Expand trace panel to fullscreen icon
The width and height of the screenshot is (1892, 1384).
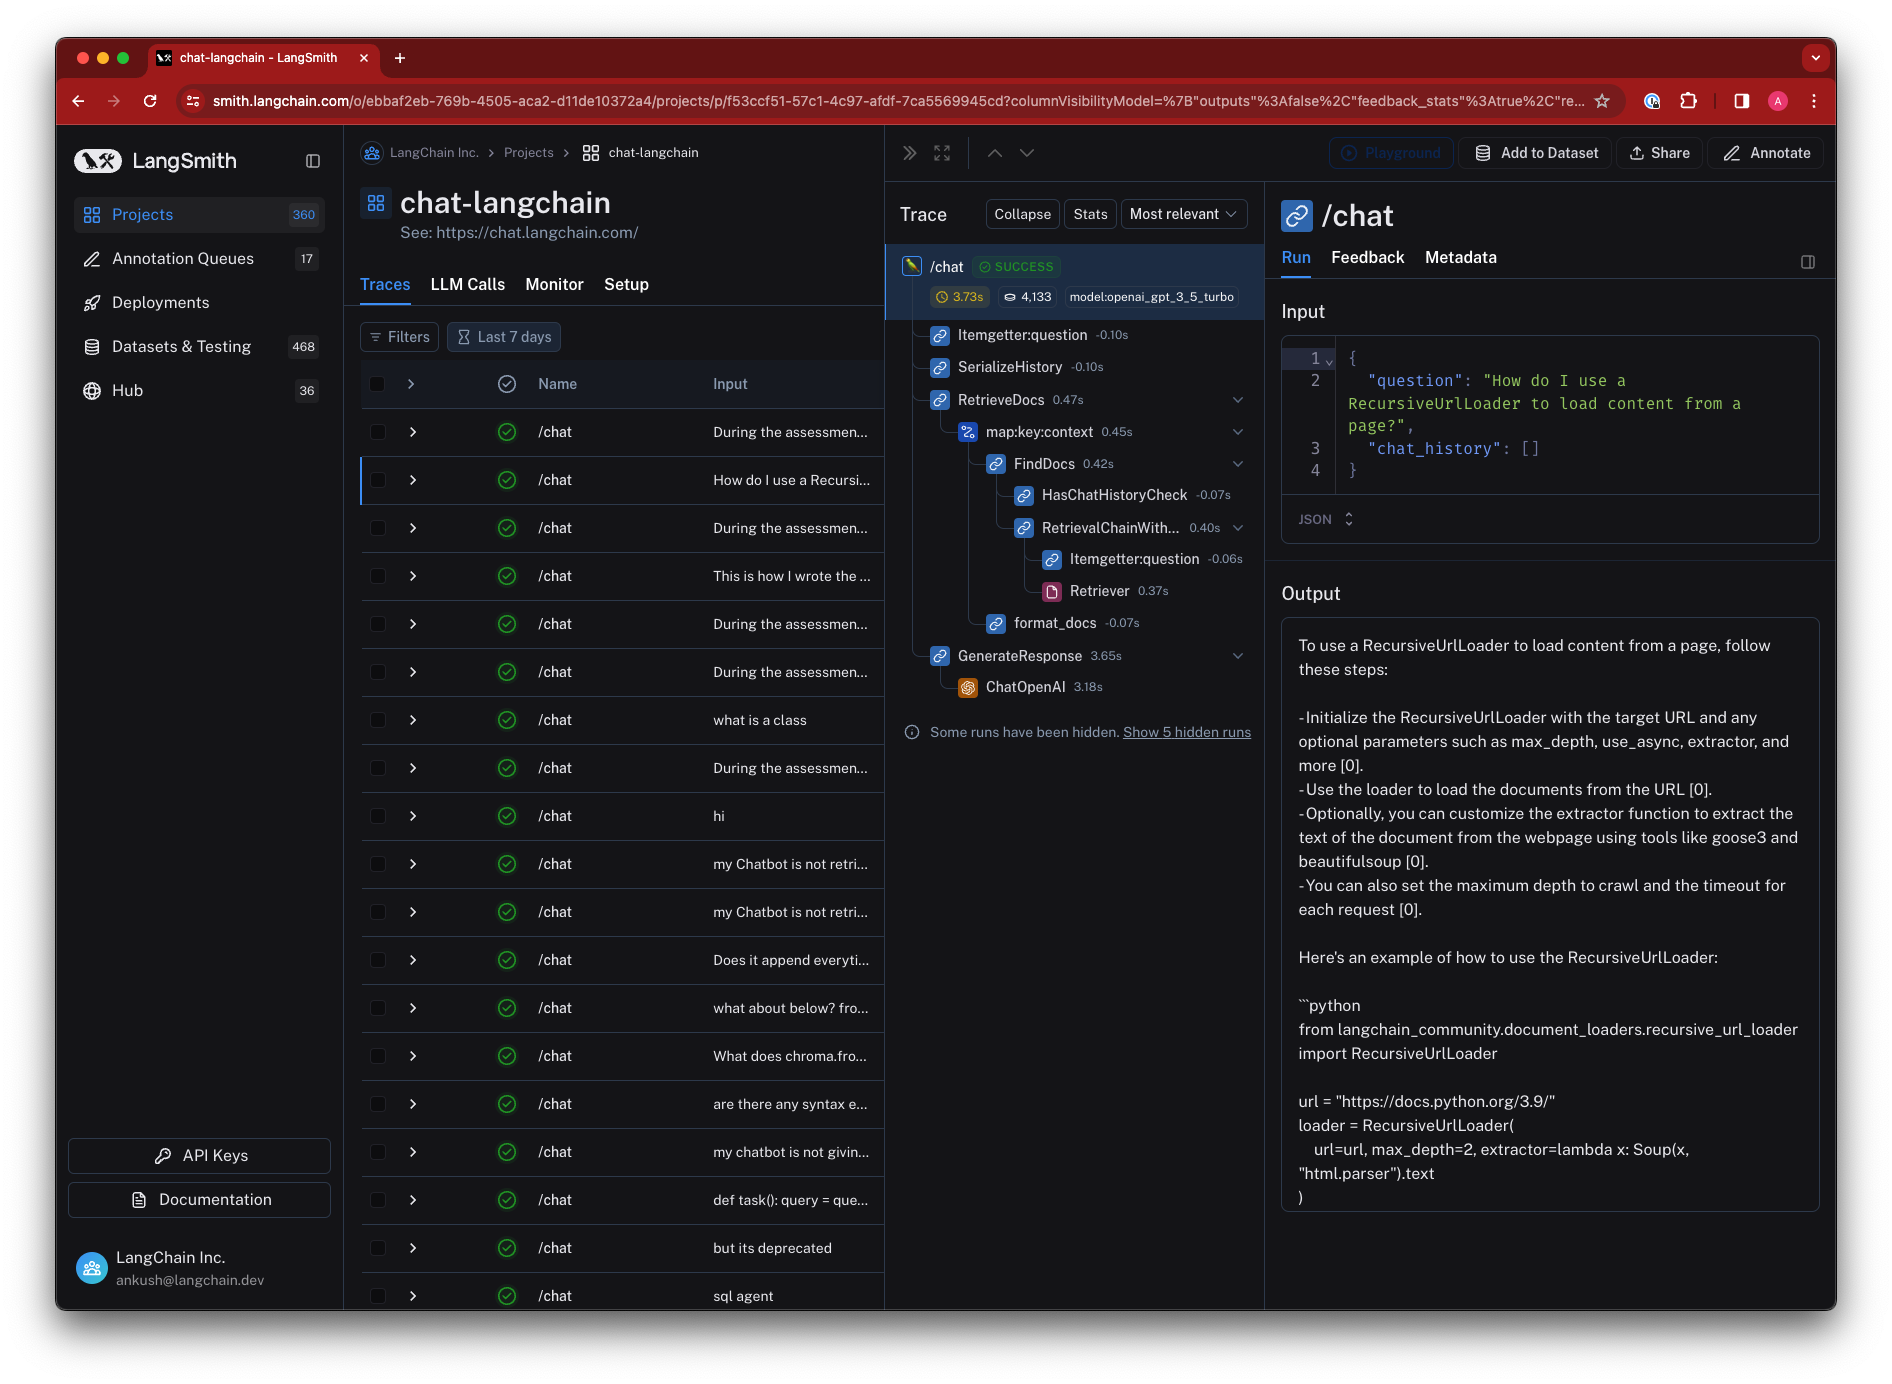point(942,153)
